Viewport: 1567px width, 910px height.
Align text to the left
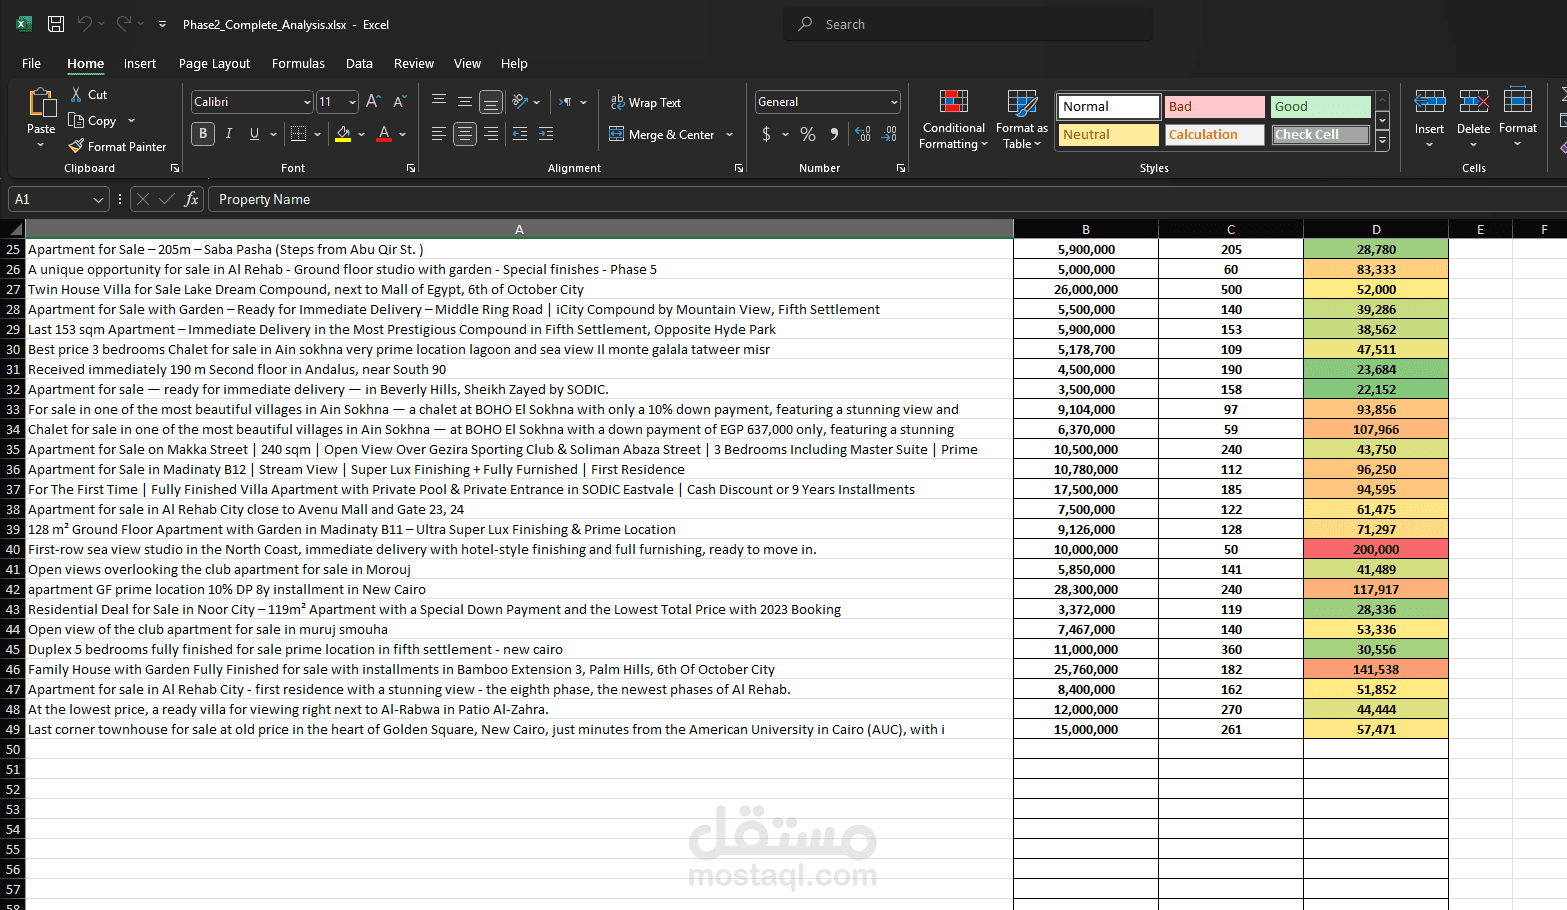point(439,134)
